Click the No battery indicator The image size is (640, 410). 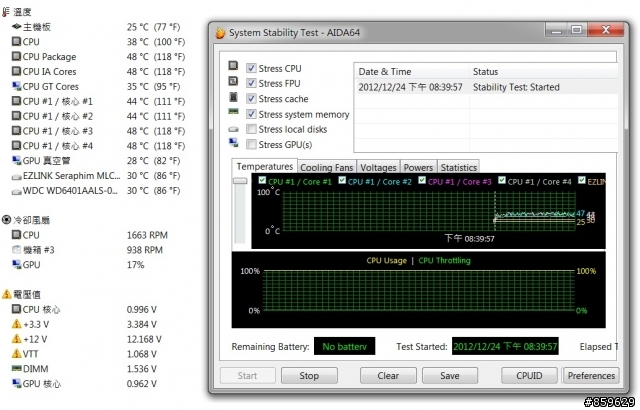344,346
